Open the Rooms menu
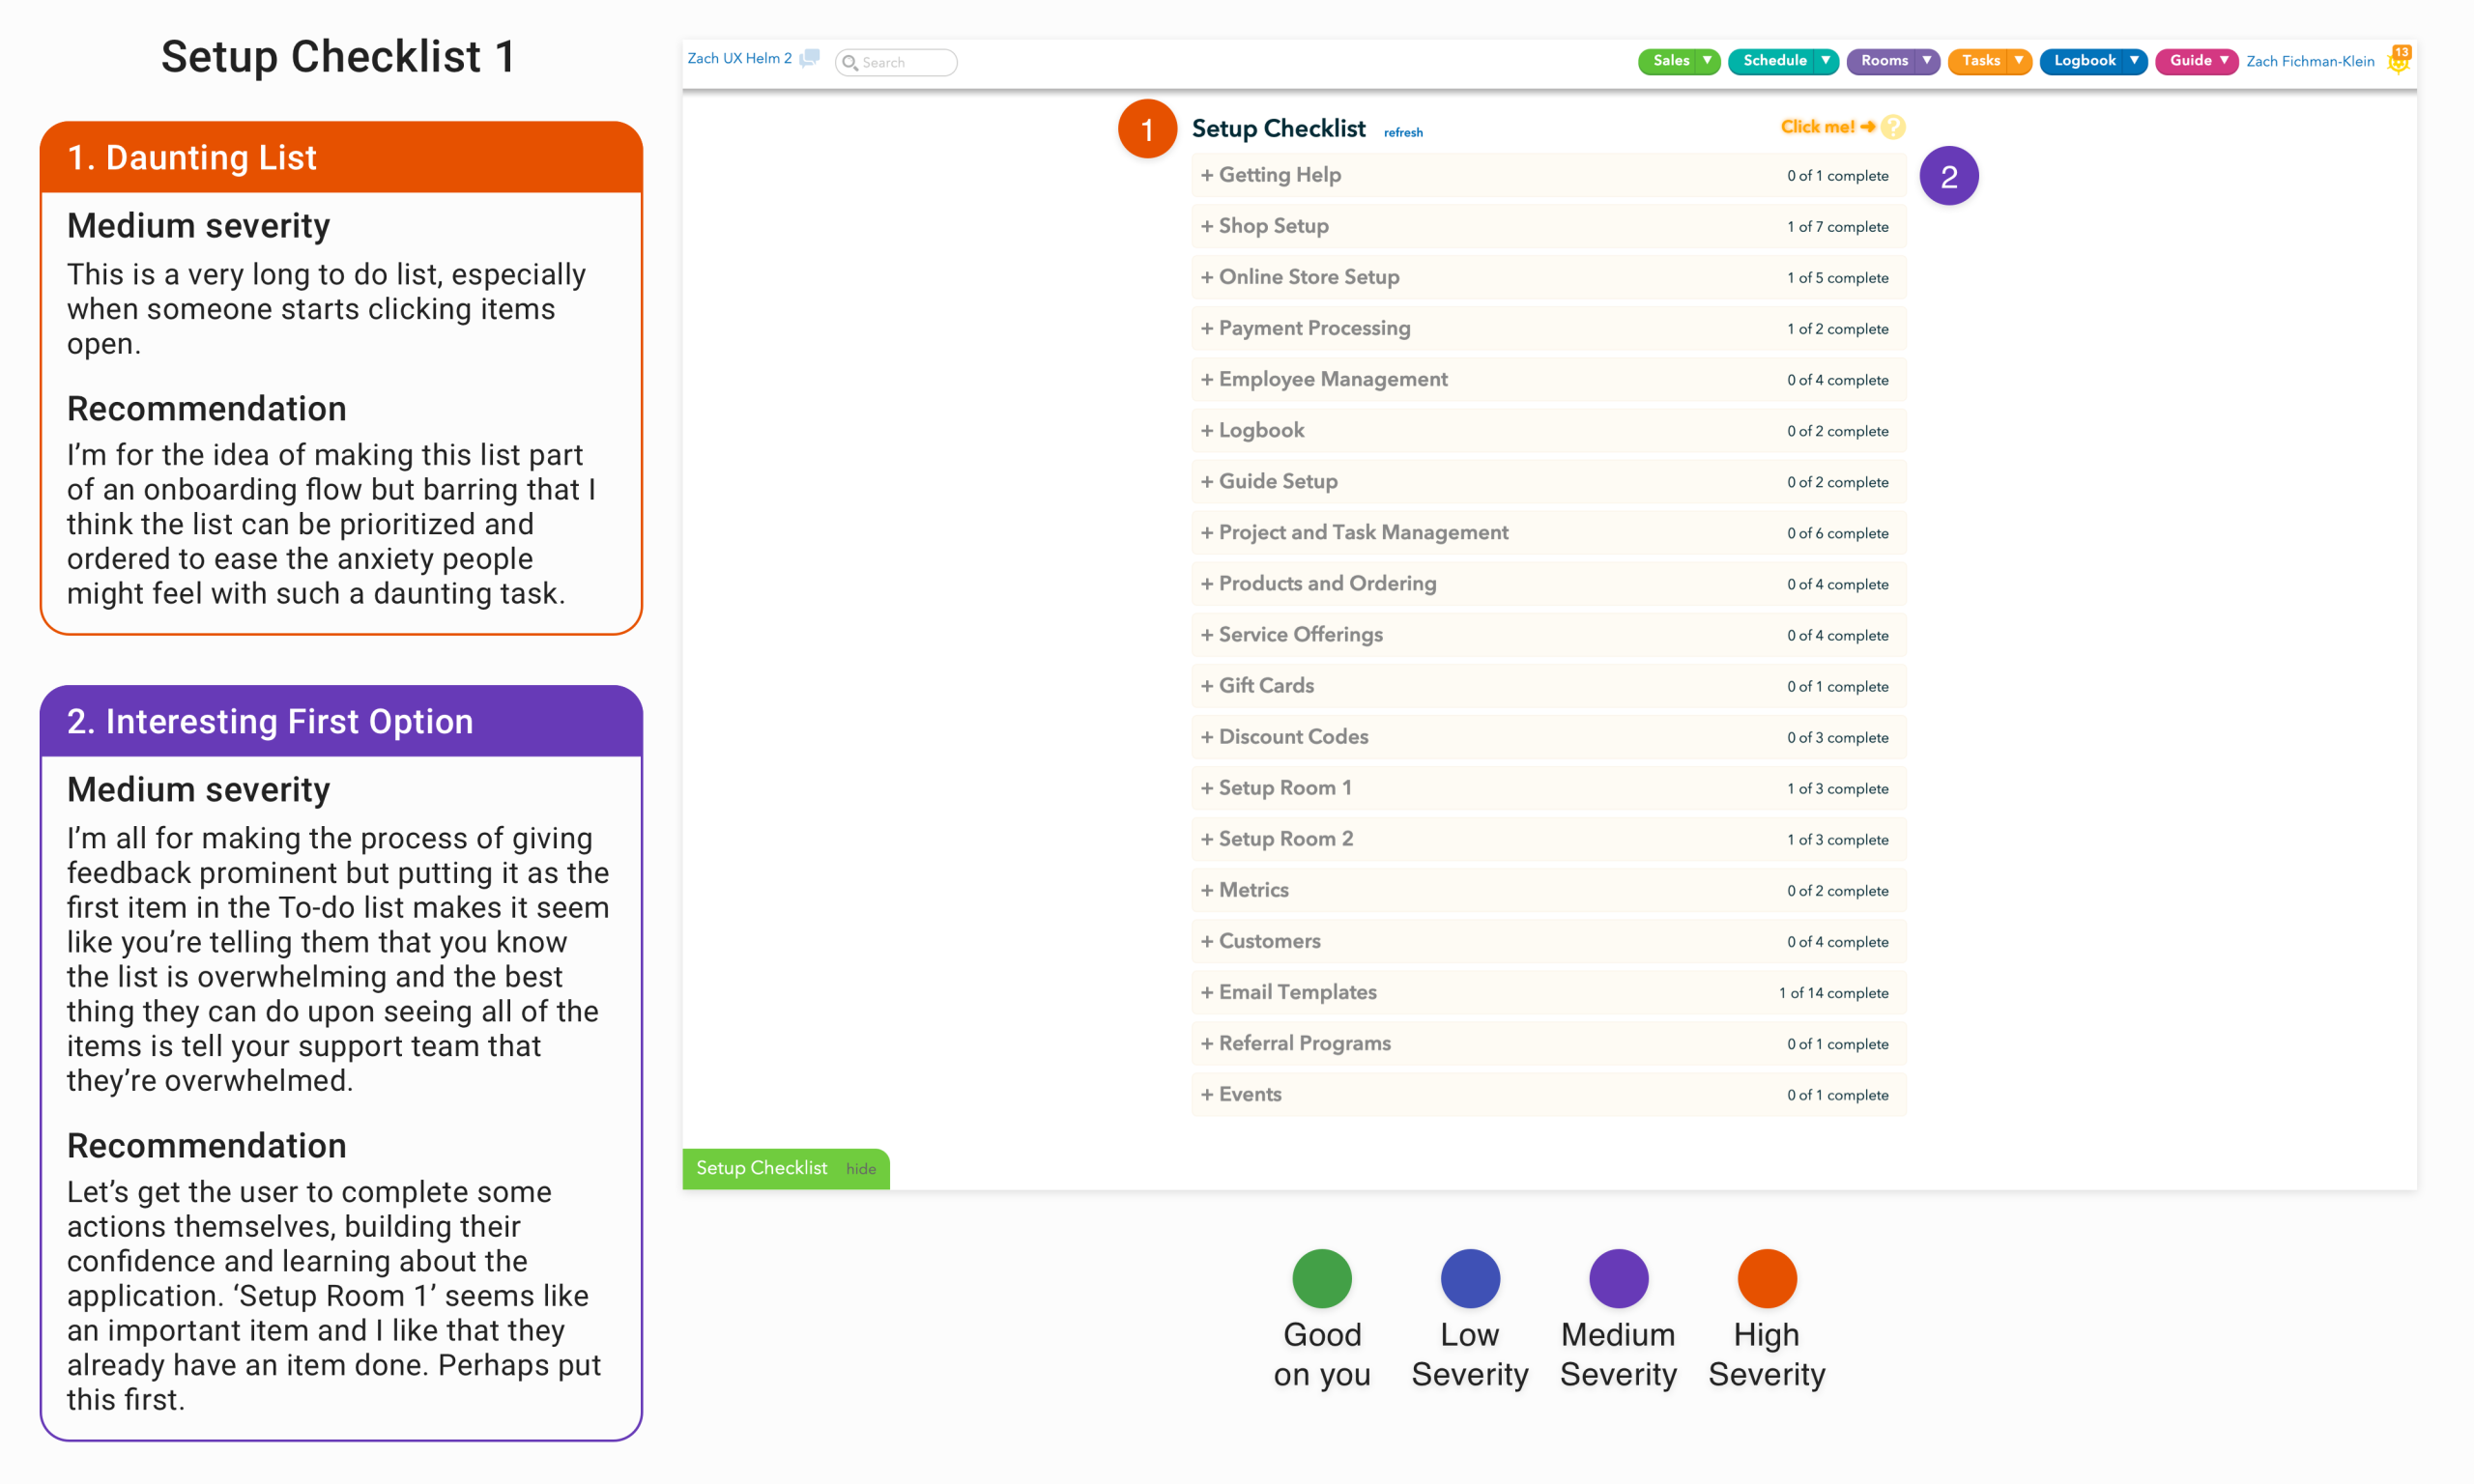 point(1884,61)
